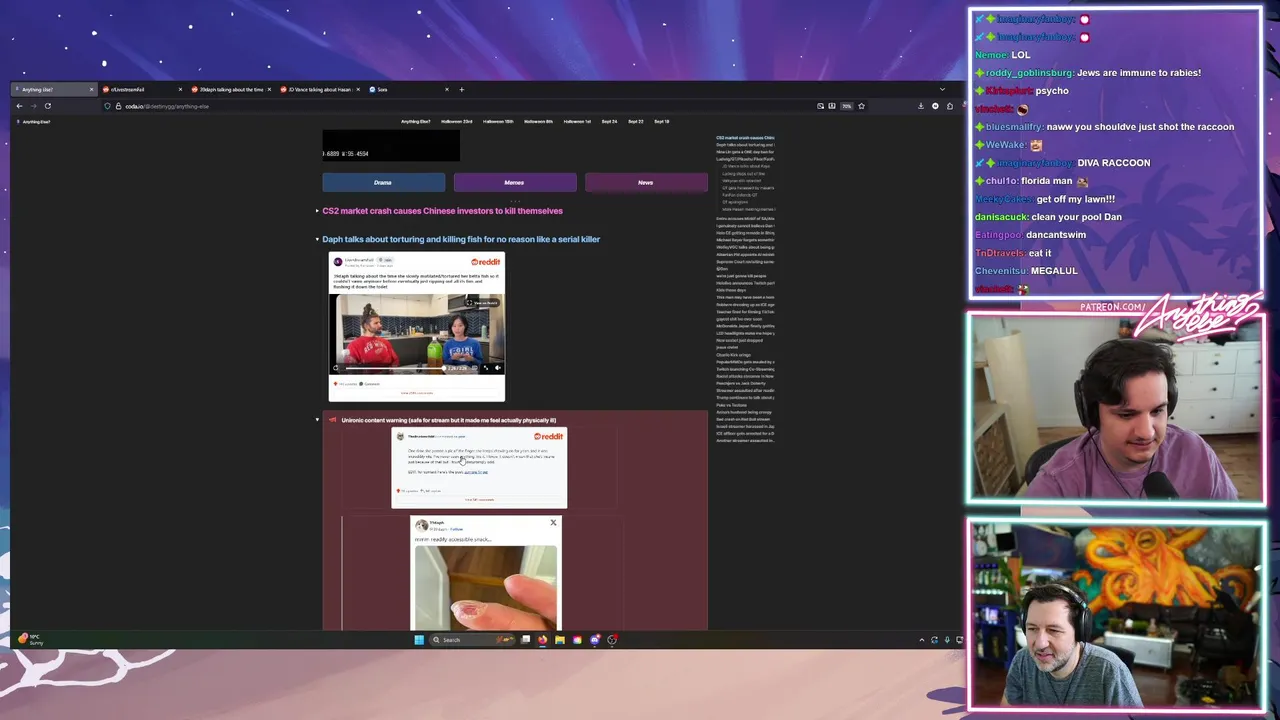Click the Reddit video progress bar

(x=395, y=368)
